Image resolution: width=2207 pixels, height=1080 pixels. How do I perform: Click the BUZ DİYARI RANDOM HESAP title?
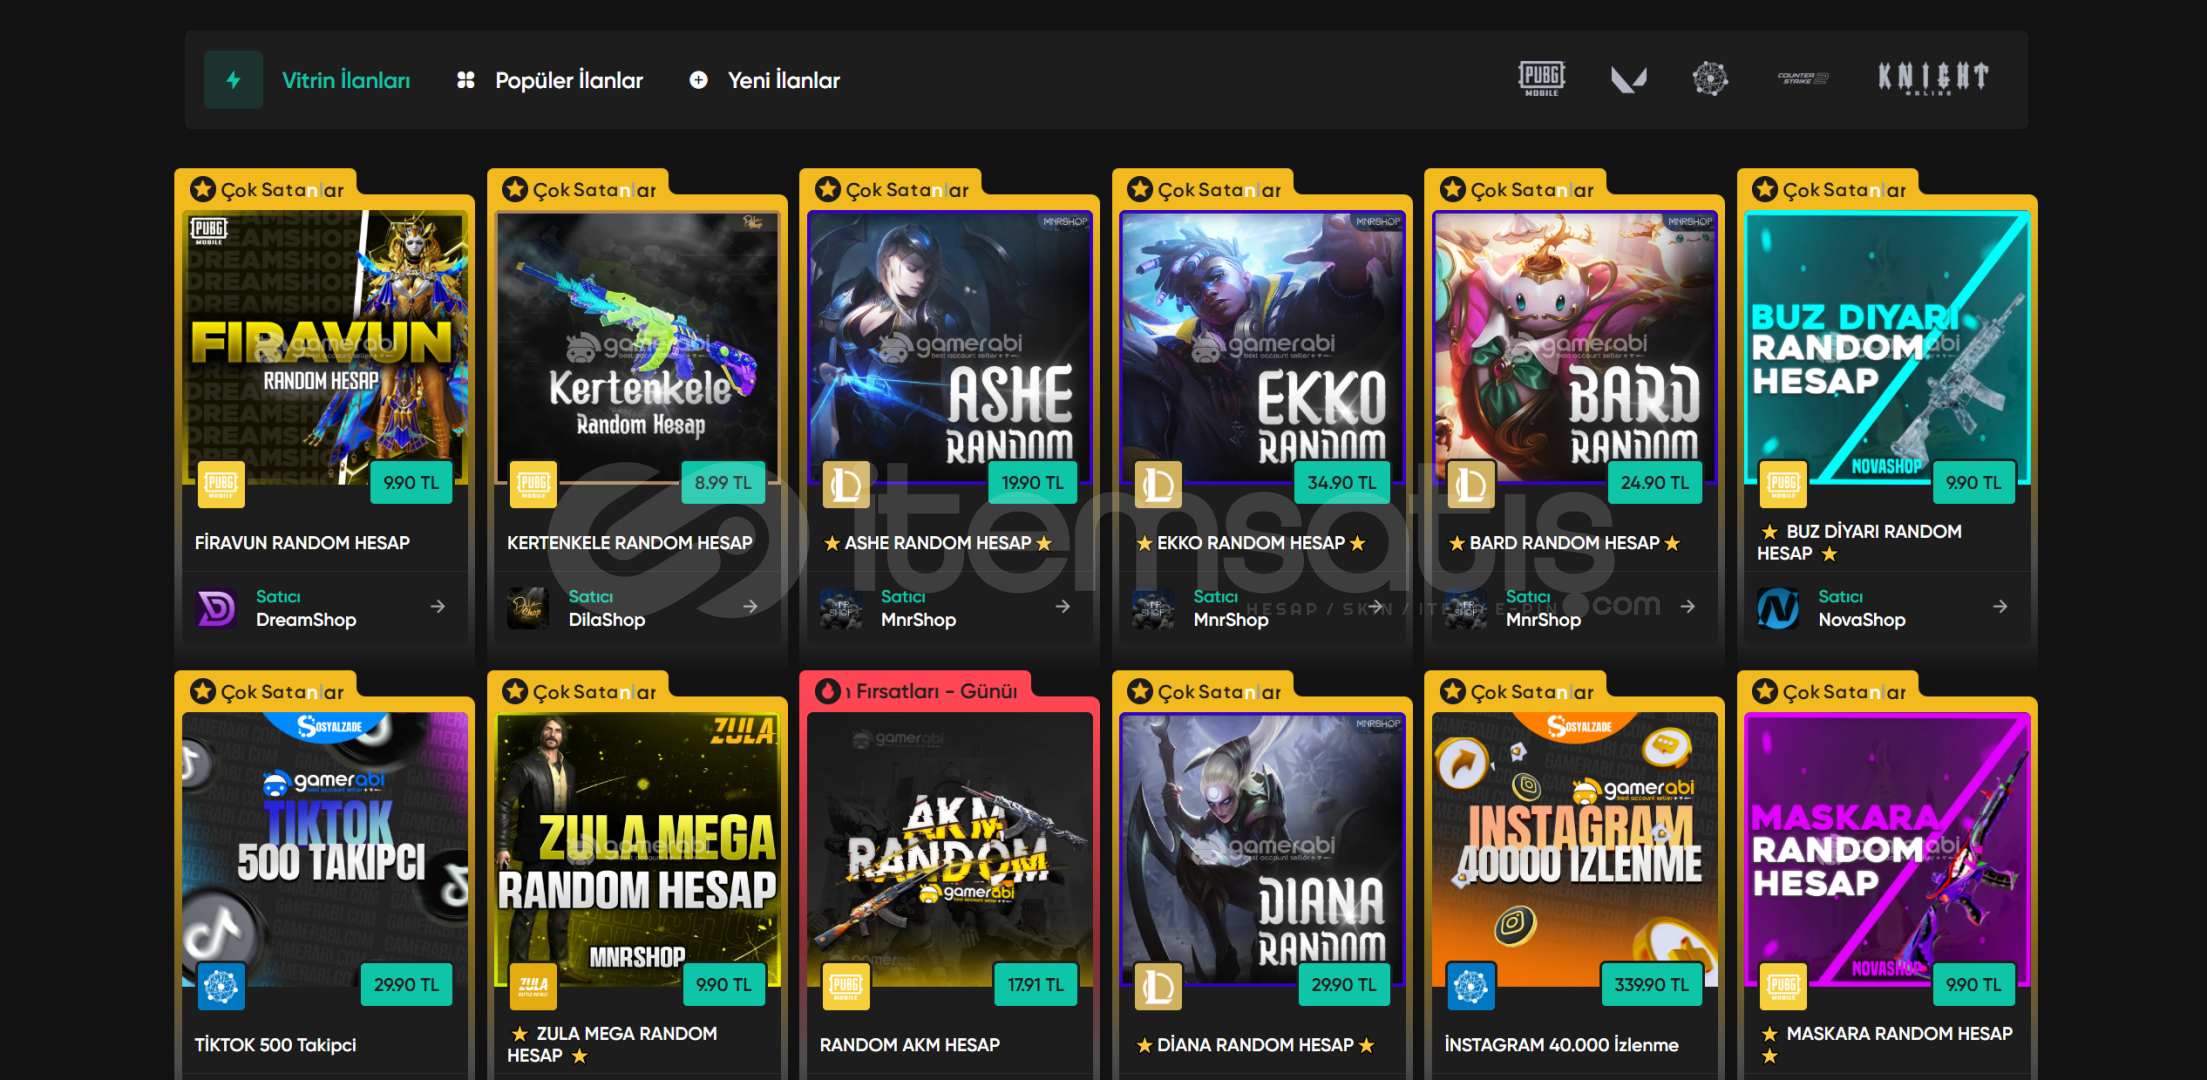click(x=1861, y=542)
